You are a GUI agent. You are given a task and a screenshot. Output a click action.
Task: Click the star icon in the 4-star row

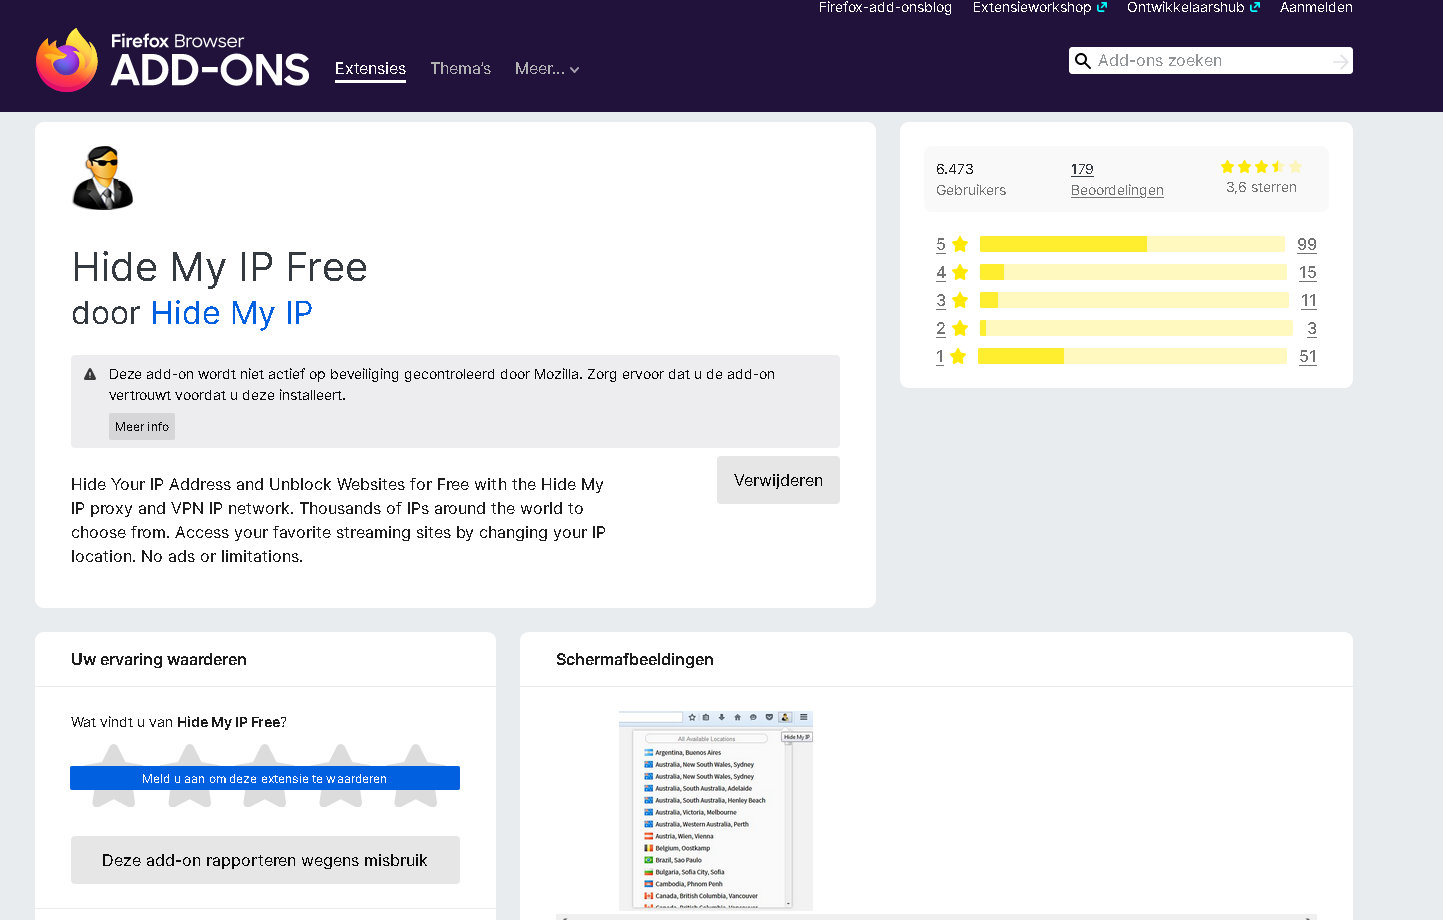(960, 272)
